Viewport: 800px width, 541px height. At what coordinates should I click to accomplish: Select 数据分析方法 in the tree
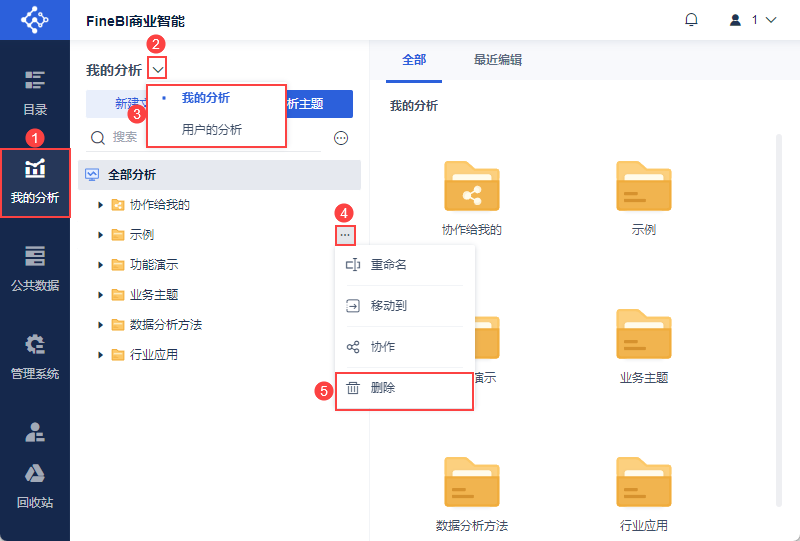coord(166,325)
